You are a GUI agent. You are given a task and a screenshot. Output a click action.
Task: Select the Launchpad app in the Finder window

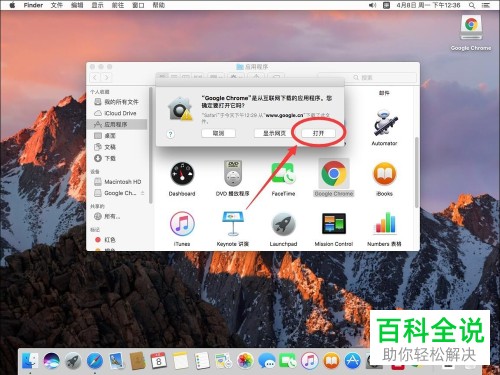[283, 224]
